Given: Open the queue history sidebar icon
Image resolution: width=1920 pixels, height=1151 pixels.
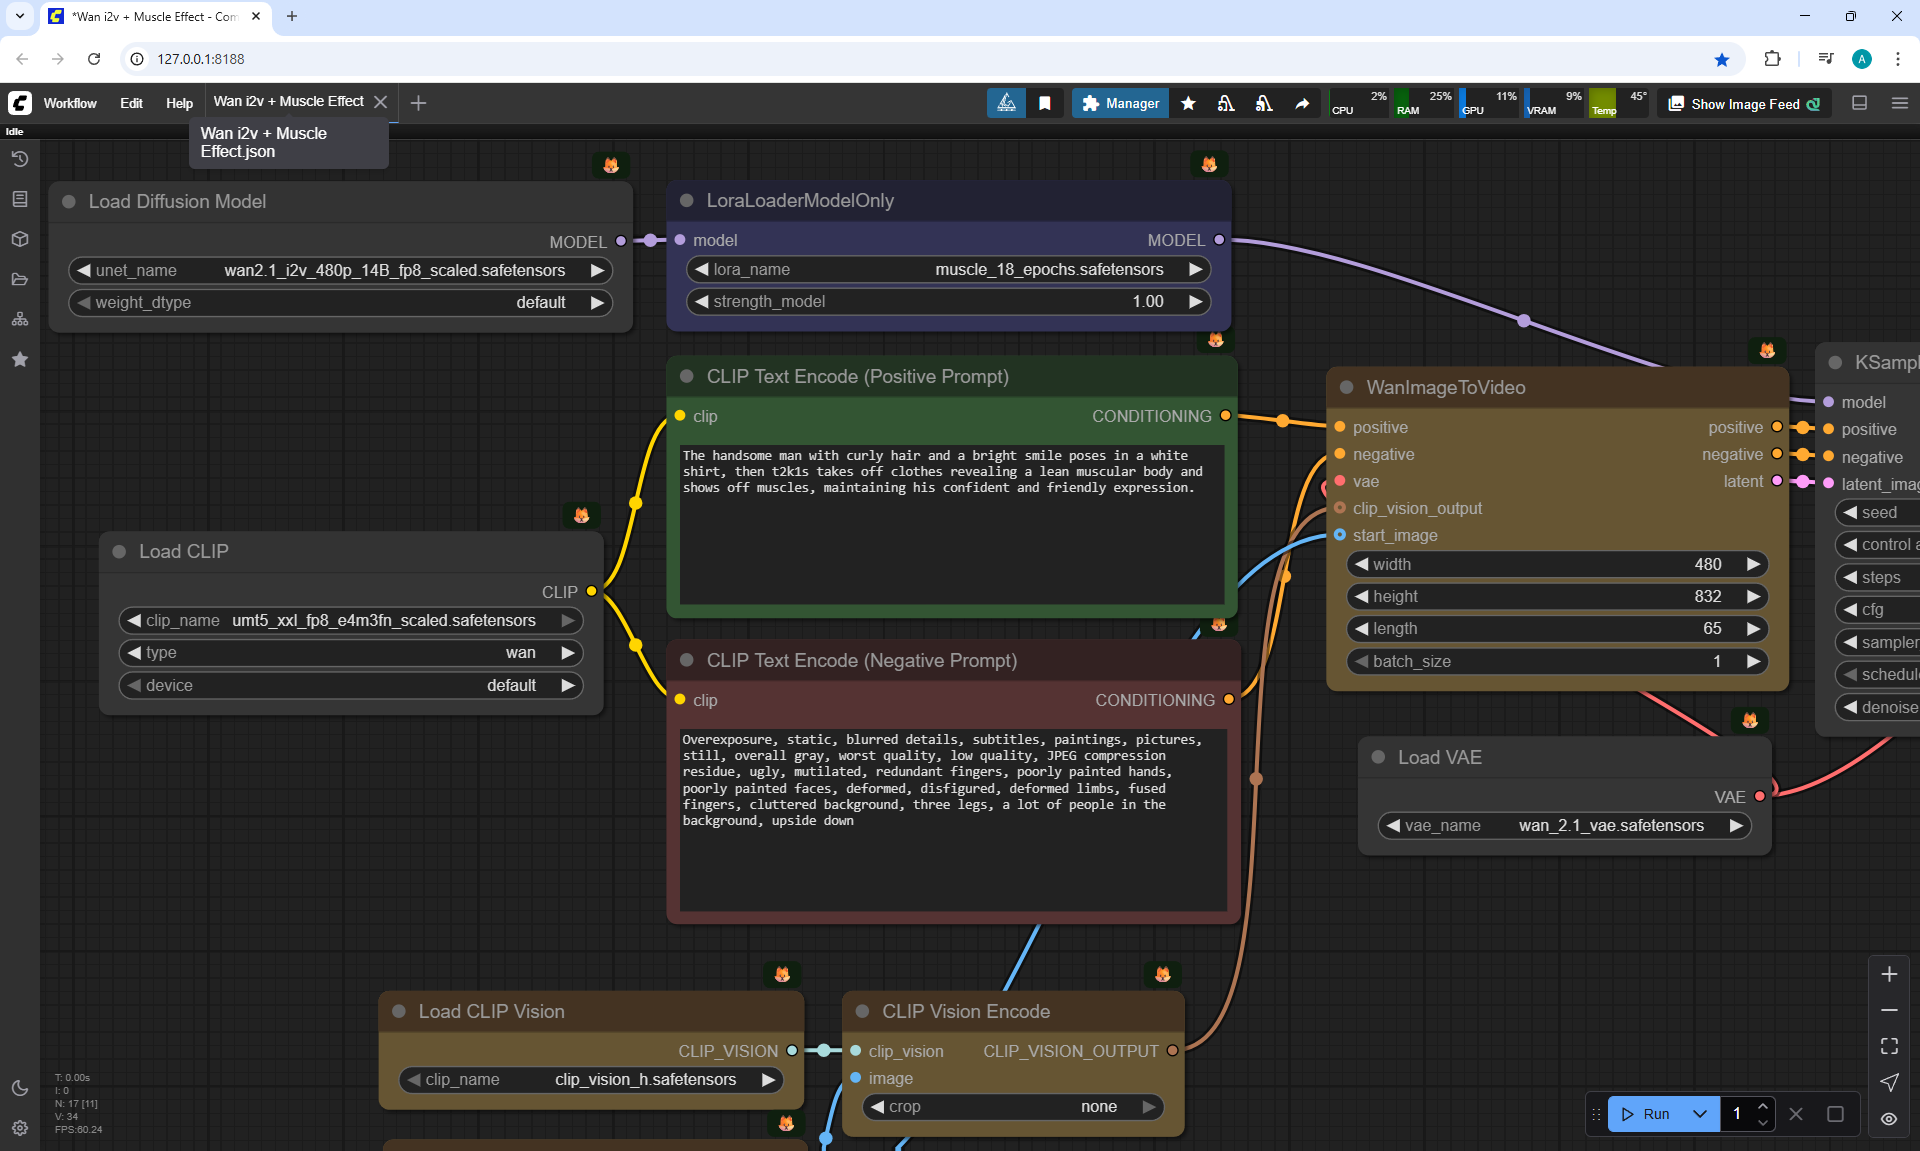Looking at the screenshot, I should pyautogui.click(x=20, y=159).
